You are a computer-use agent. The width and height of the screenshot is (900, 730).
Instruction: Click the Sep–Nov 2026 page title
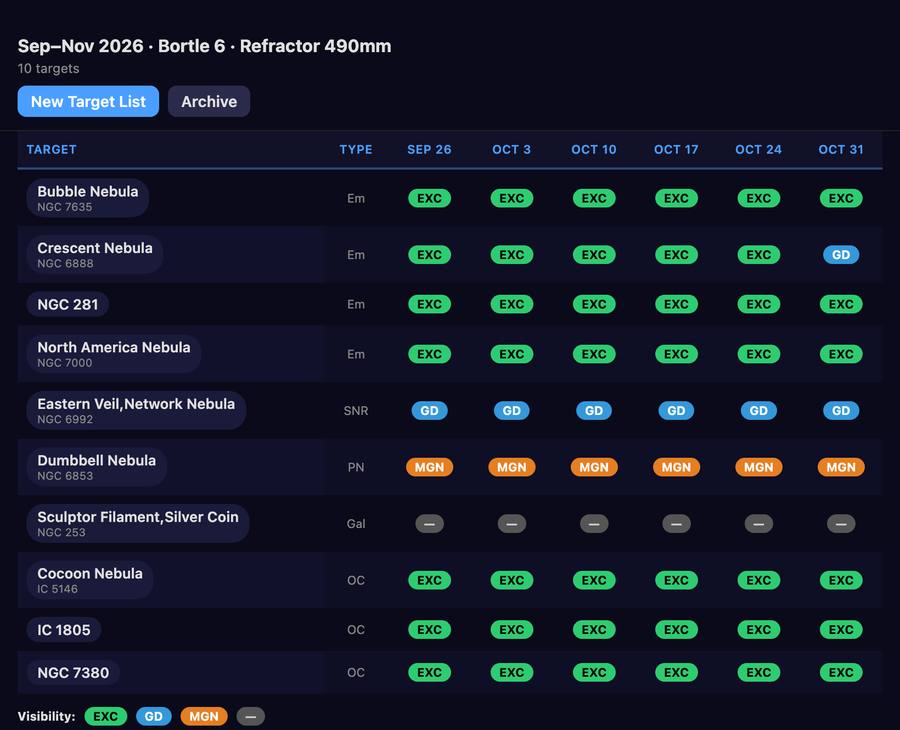tap(204, 46)
